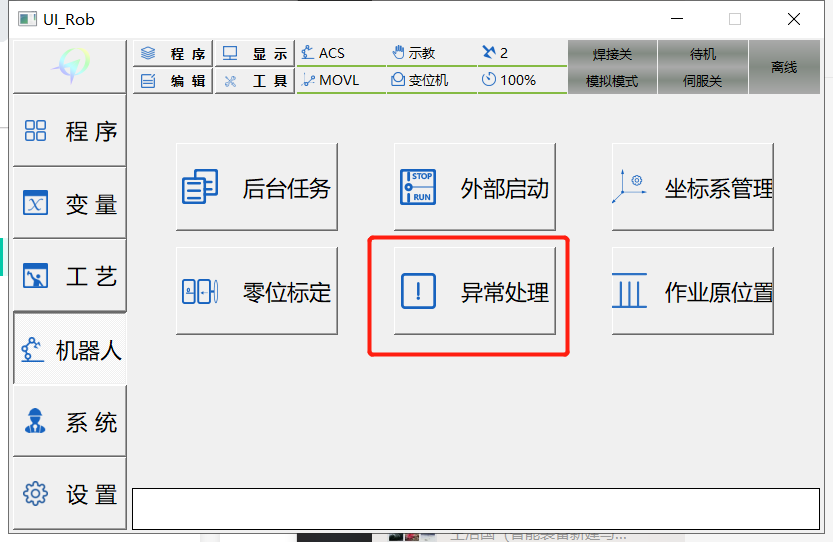Click the gear icon beside 设置
Screen dimensions: 833x542
click(x=35, y=494)
